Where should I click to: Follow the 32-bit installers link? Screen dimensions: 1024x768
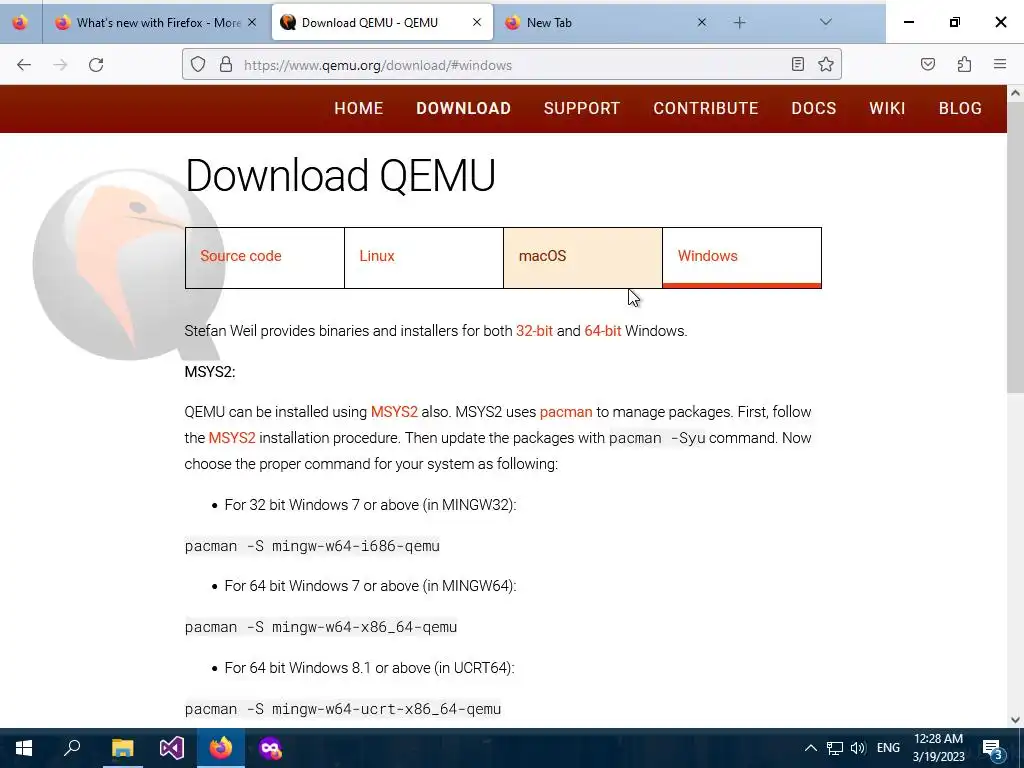tap(534, 331)
